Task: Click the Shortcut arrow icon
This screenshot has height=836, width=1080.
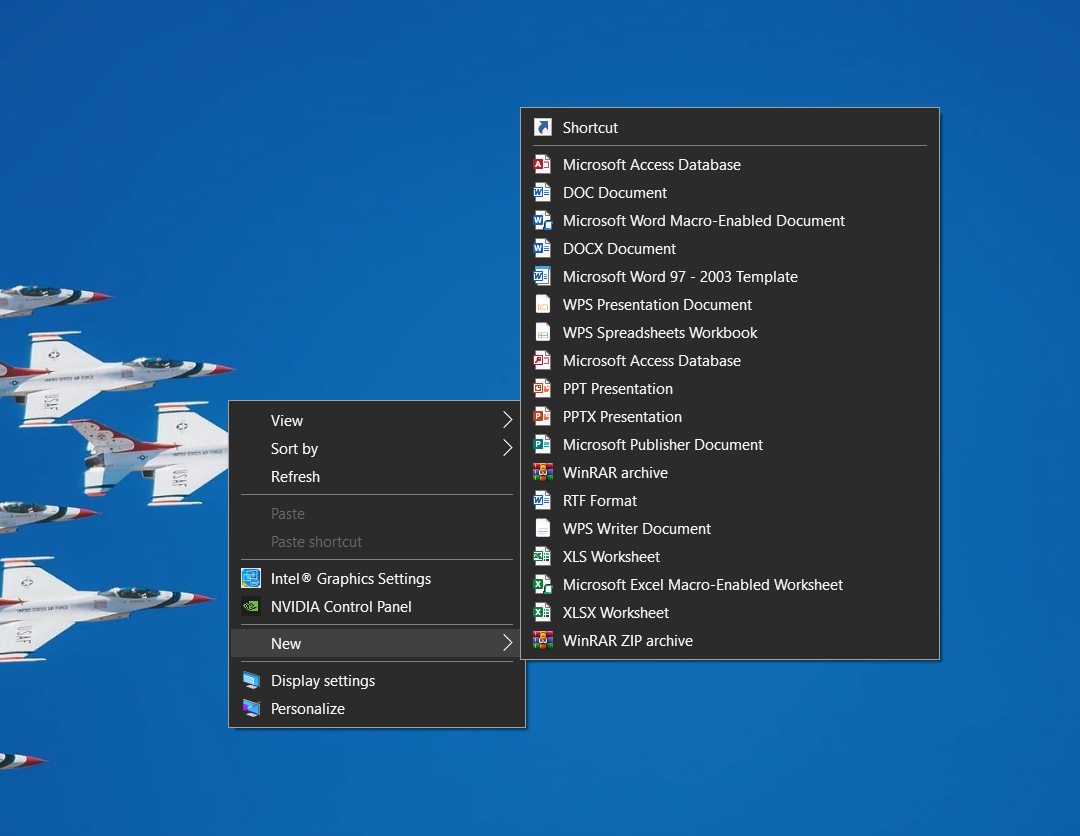Action: pos(543,127)
